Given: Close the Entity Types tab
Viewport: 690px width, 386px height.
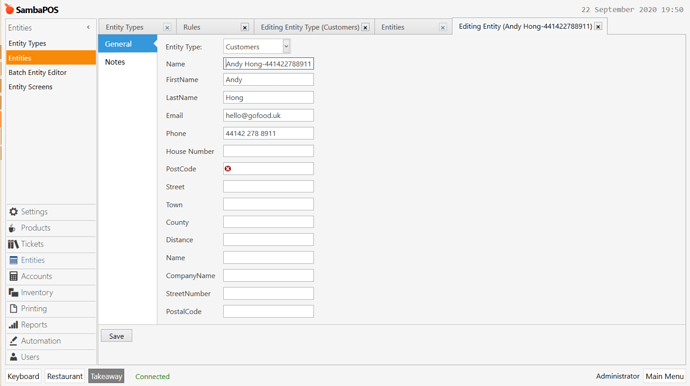Looking at the screenshot, I should pos(167,27).
